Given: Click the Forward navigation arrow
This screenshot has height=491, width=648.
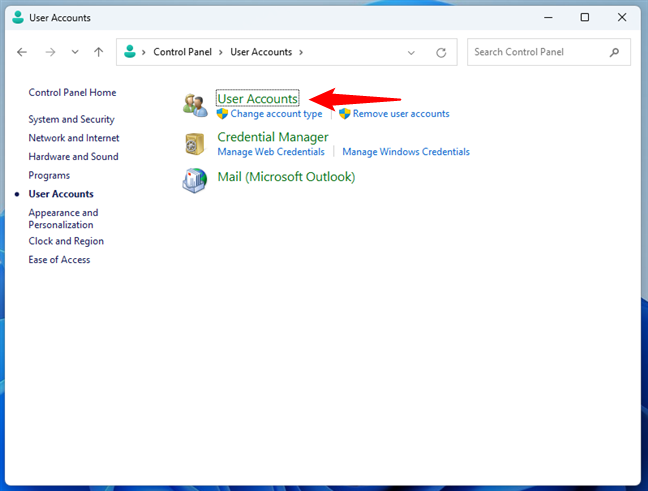Looking at the screenshot, I should click(50, 52).
